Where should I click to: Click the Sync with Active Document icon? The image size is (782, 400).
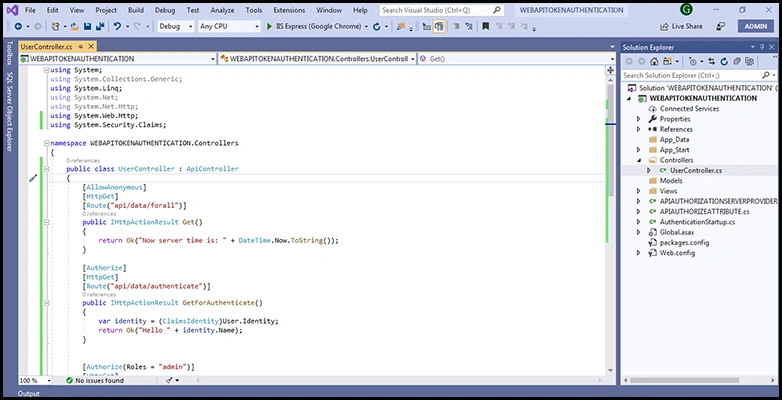711,62
